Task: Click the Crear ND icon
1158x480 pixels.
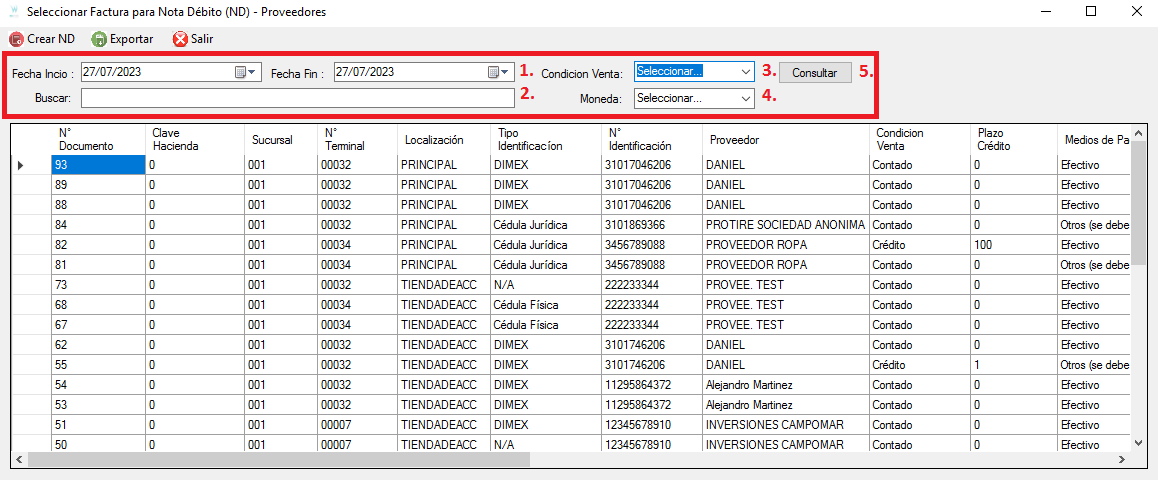Action: [16, 39]
